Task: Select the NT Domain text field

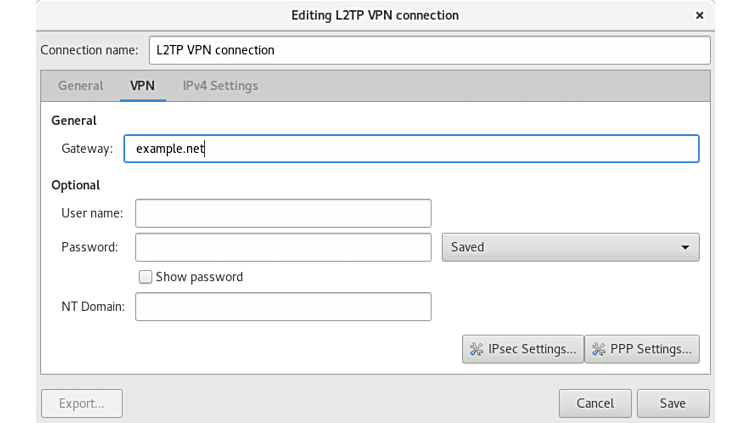Action: (x=283, y=307)
